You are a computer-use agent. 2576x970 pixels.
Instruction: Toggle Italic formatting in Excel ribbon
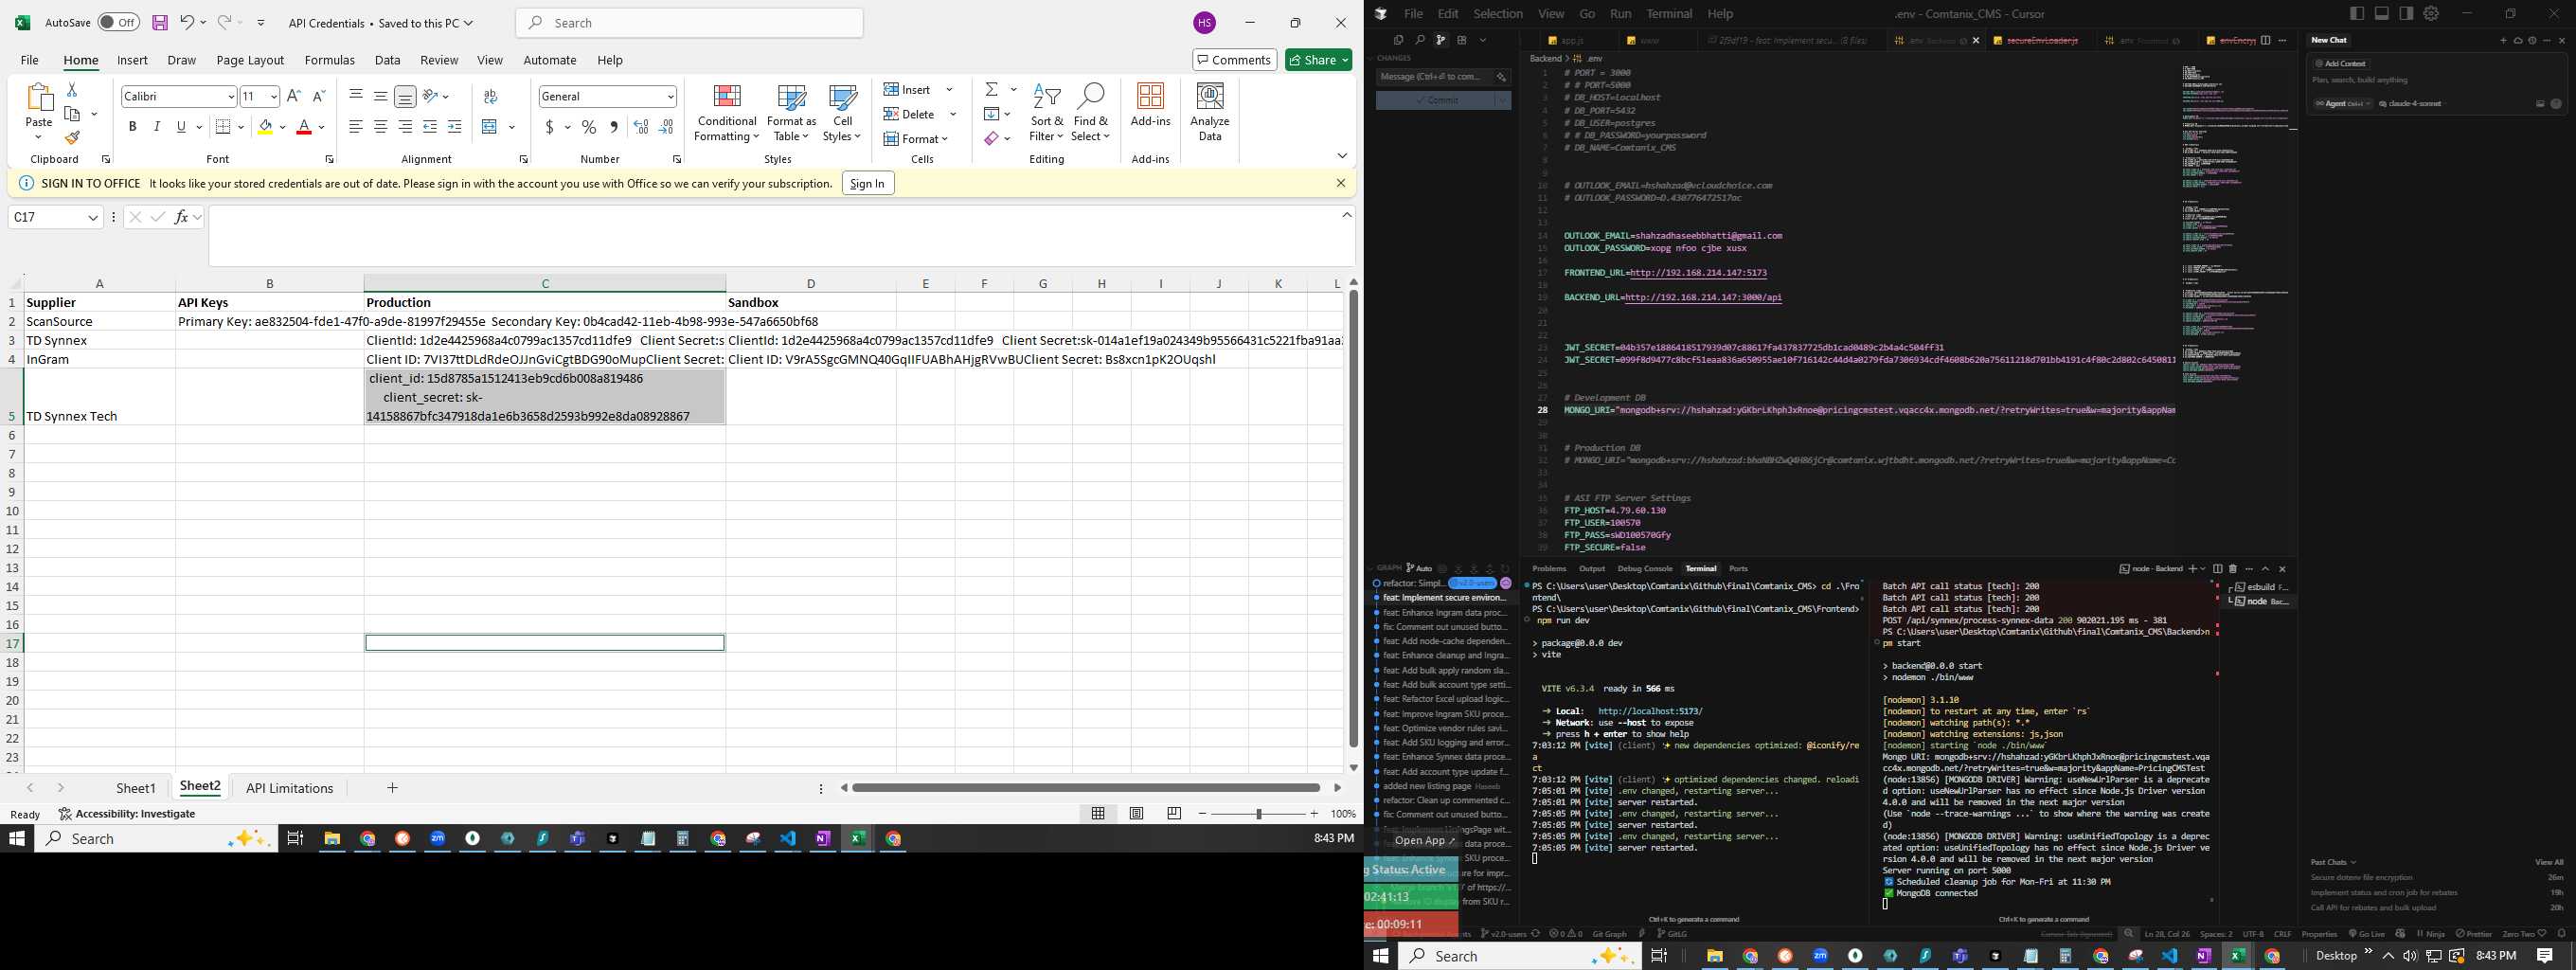point(157,127)
